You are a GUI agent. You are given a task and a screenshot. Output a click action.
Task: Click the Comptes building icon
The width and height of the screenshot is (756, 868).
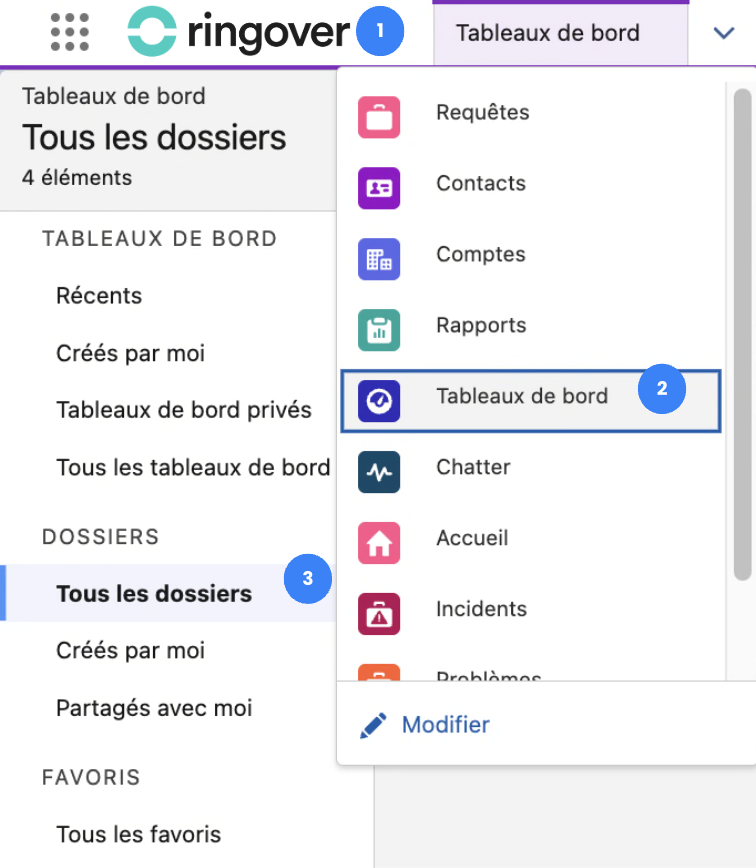[379, 259]
